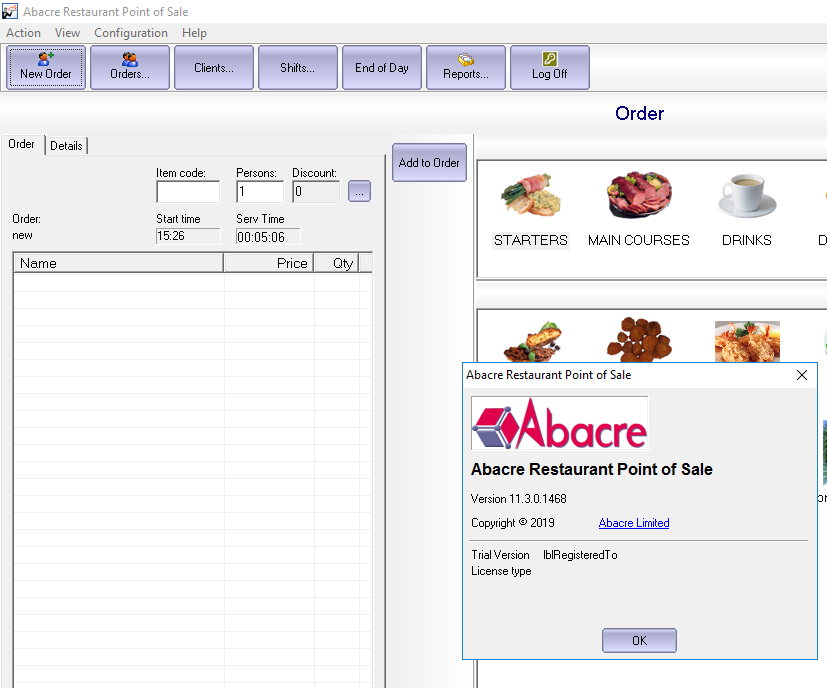The image size is (827, 688).
Task: Open the Configuration menu
Action: [x=131, y=33]
